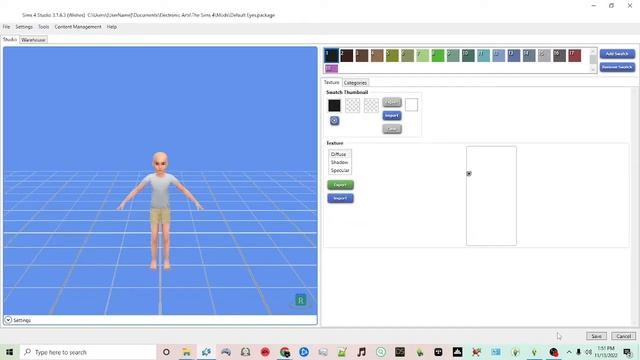The image size is (640, 360).
Task: Select swatch 17 red
Action: click(574, 56)
